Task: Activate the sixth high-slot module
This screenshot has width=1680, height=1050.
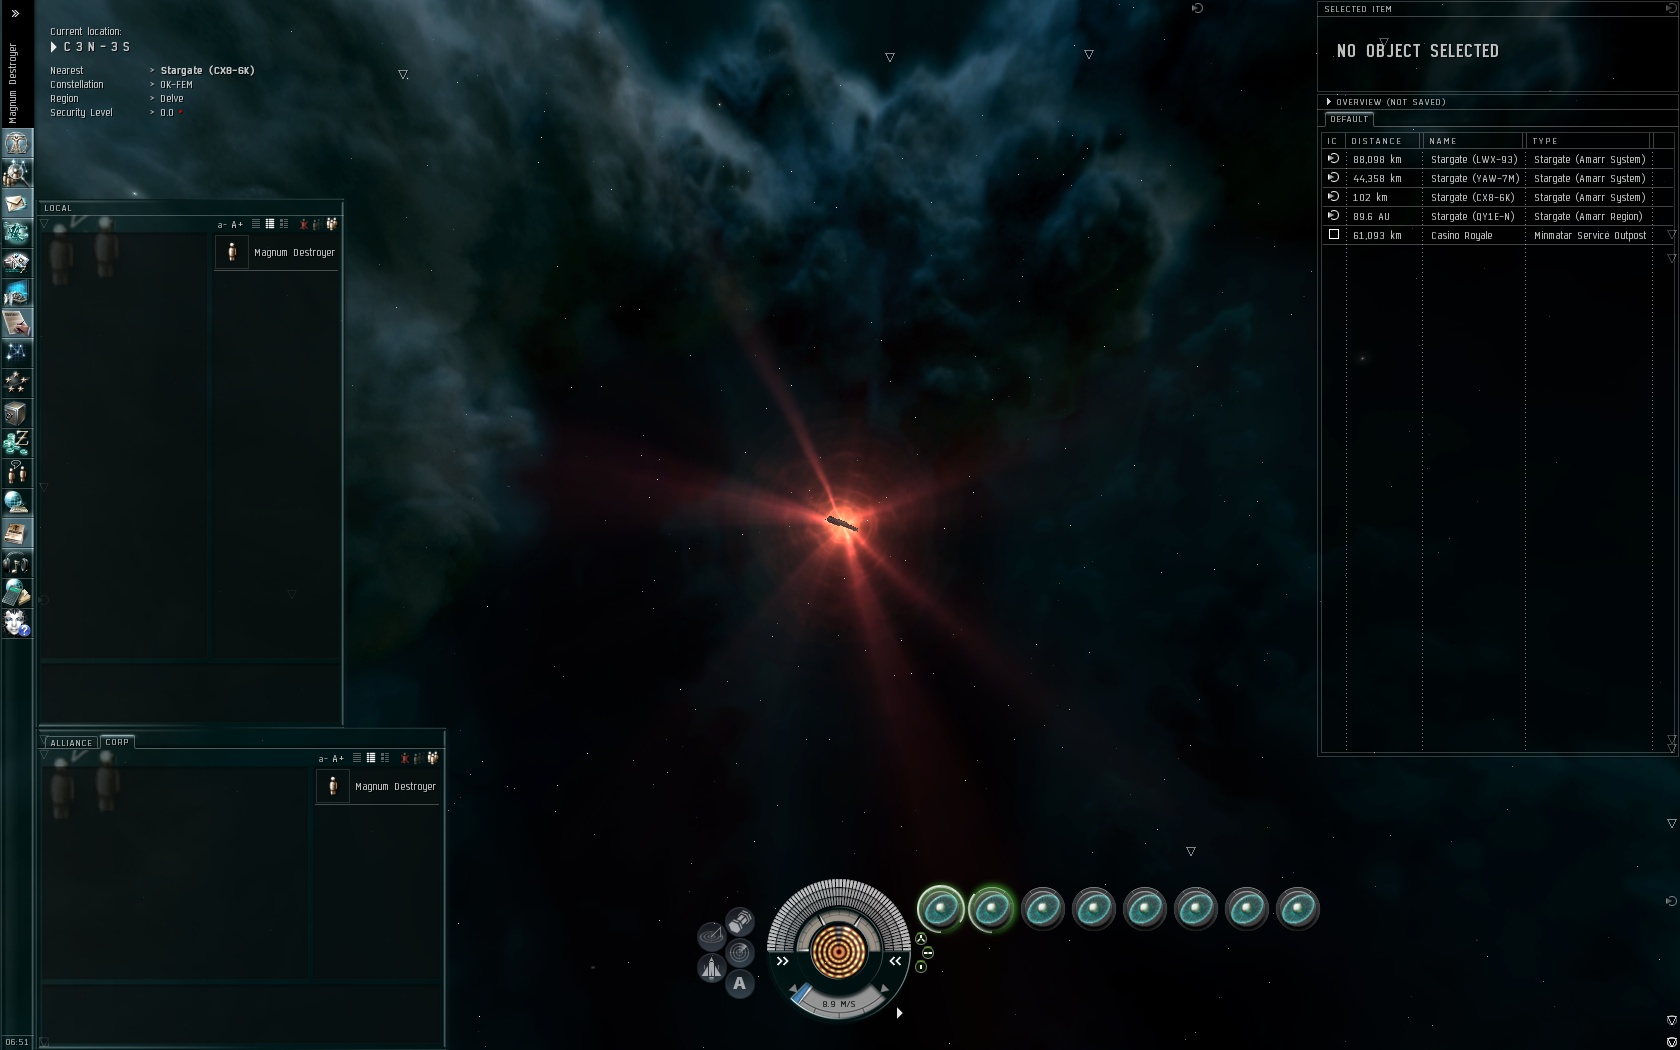Action: 1196,909
